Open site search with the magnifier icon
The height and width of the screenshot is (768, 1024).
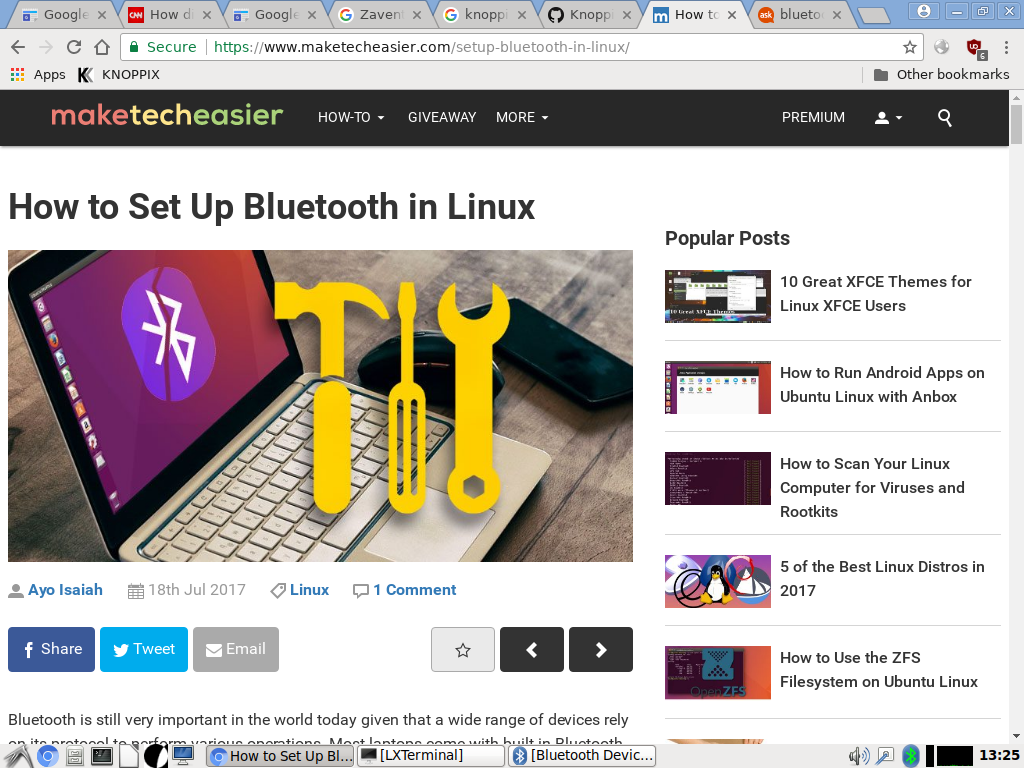point(944,117)
